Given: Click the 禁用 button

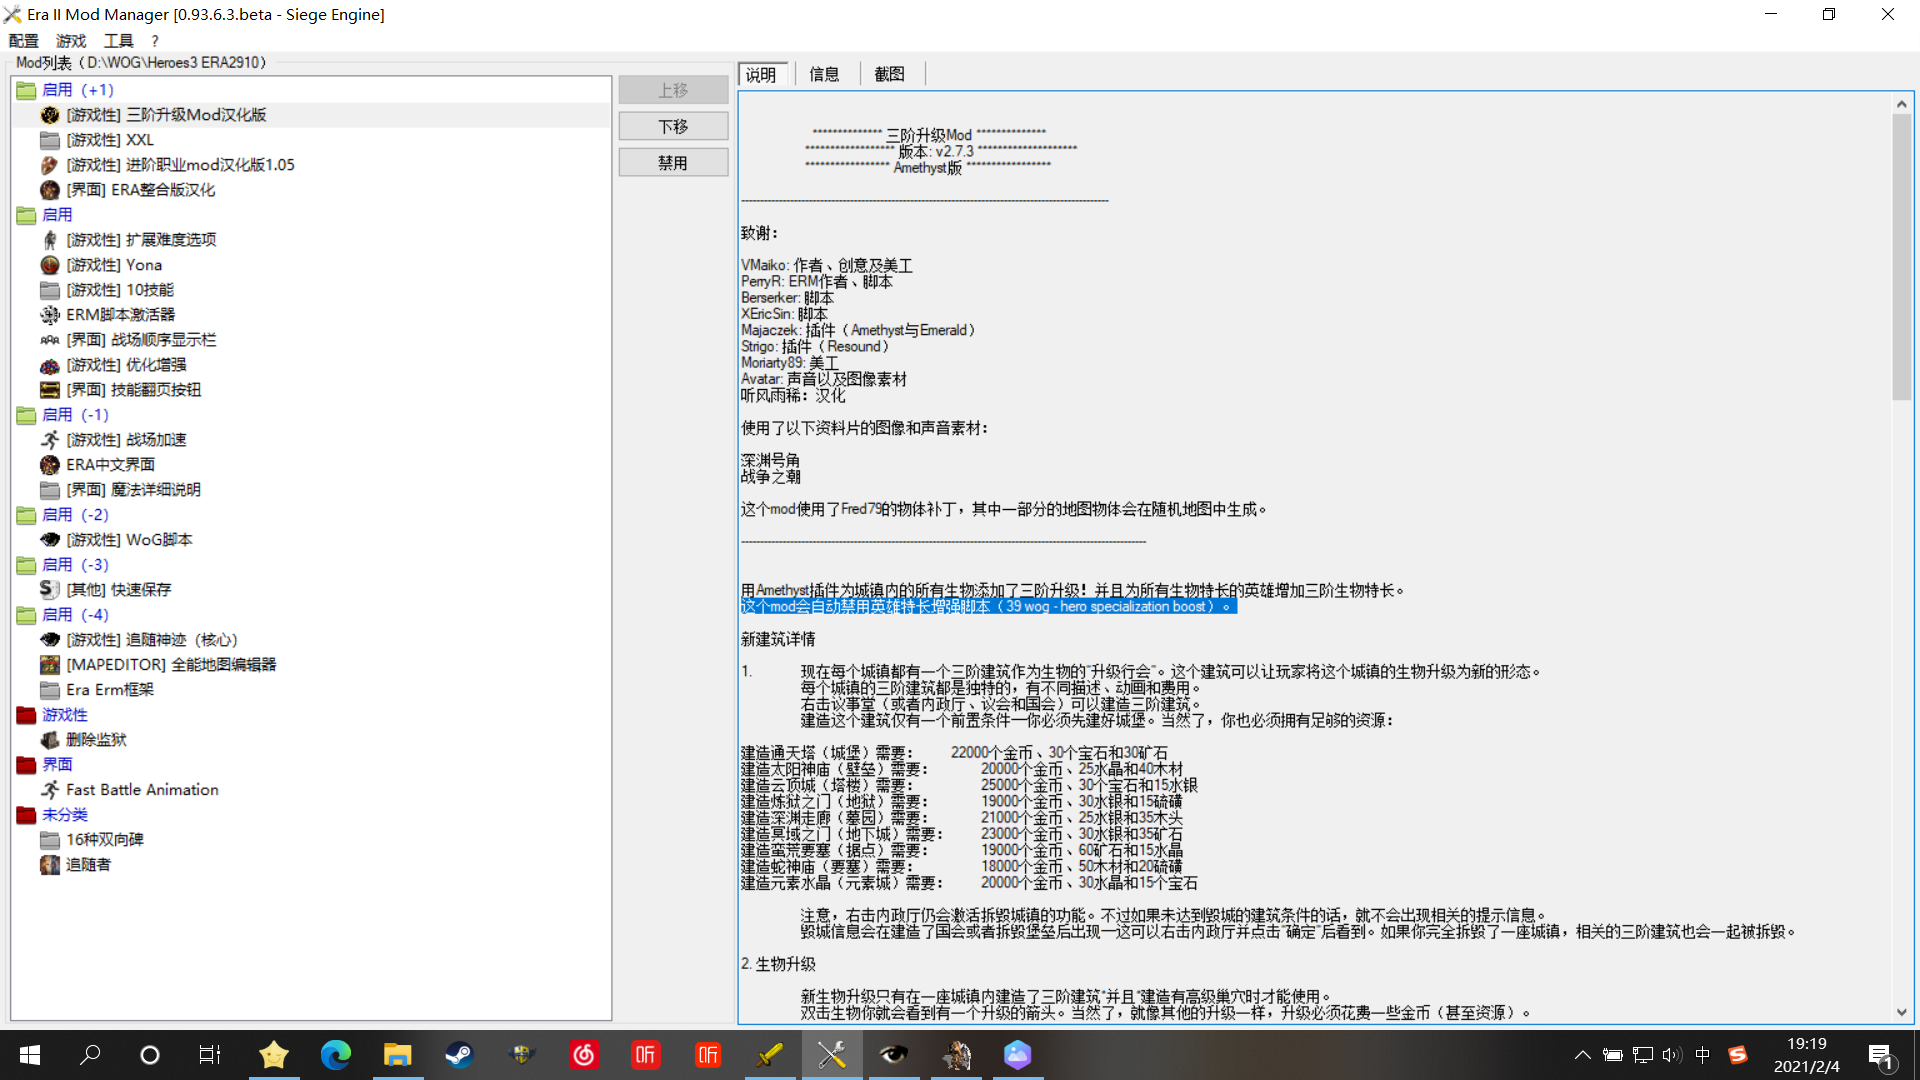Looking at the screenshot, I should pos(673,163).
